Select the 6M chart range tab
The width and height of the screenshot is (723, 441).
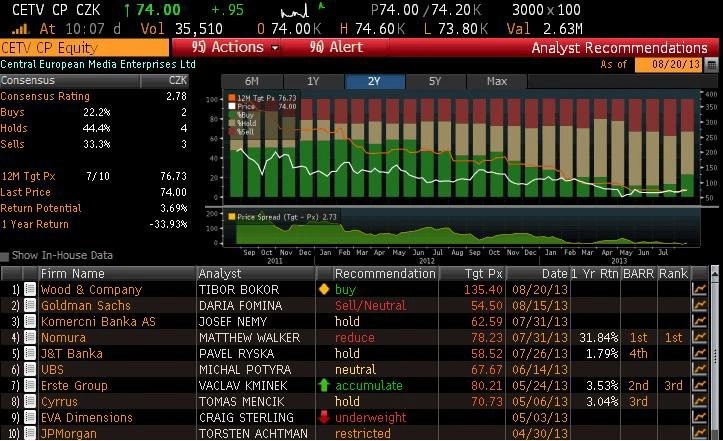tap(252, 81)
